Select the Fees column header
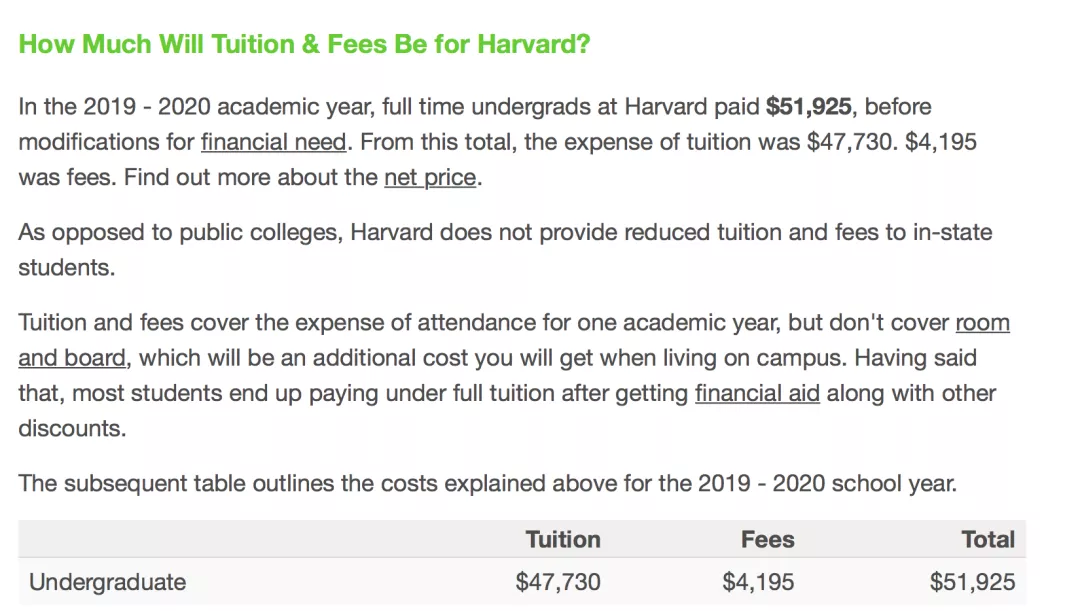Screen dimensions: 1080x611 (767, 540)
